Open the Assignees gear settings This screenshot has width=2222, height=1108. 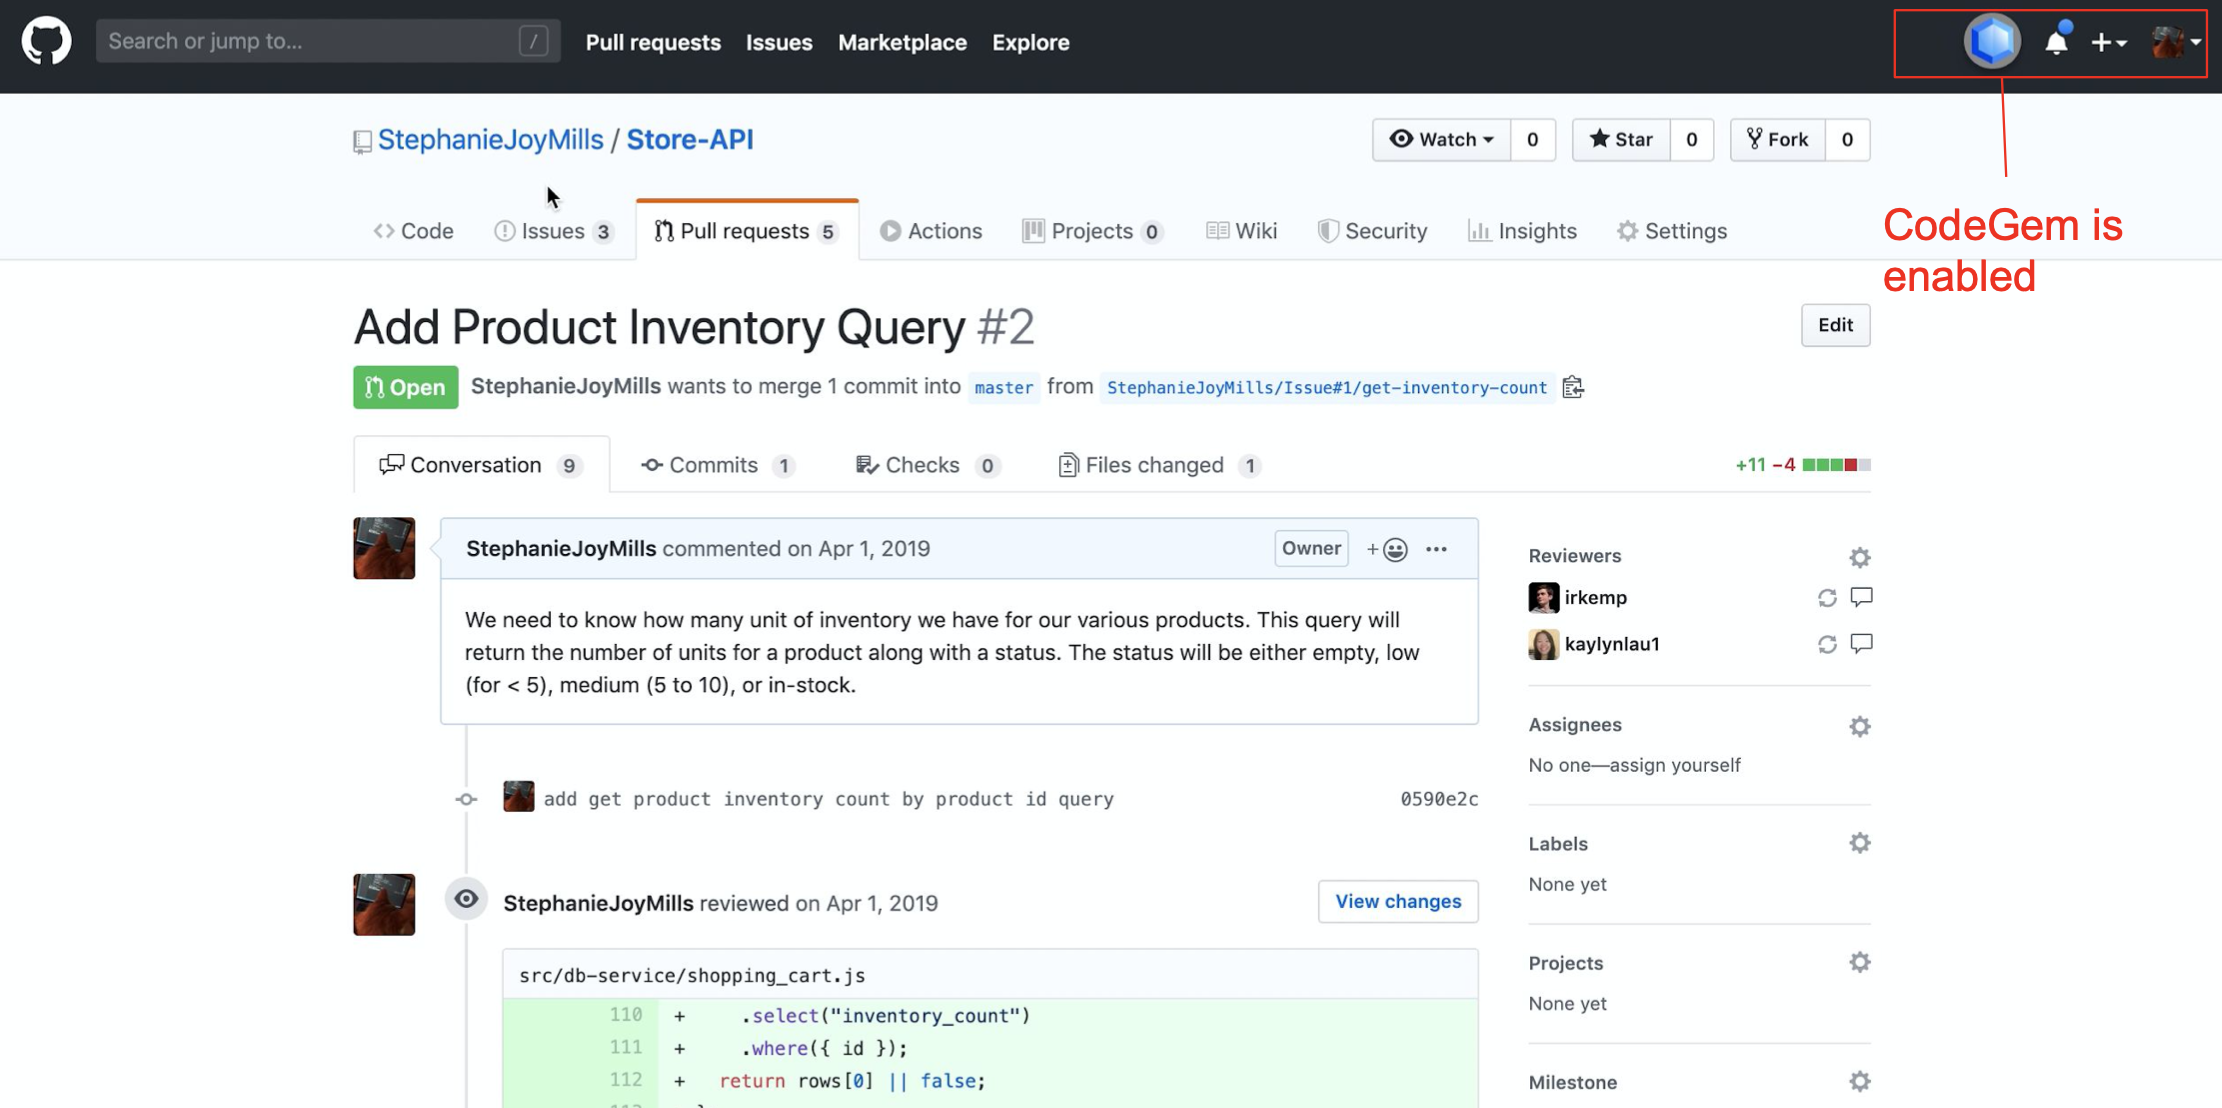click(x=1859, y=726)
